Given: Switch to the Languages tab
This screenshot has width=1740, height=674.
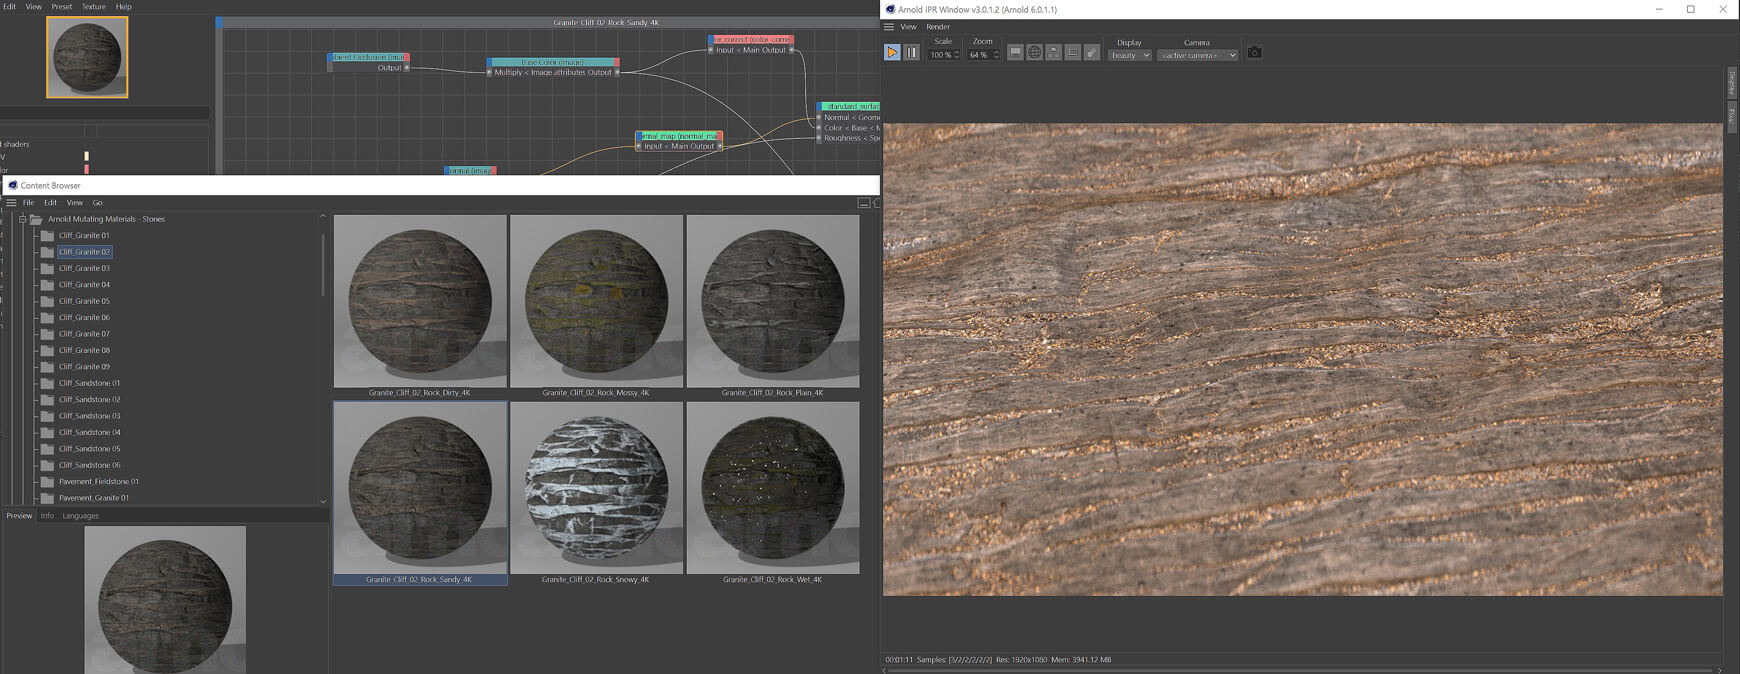Looking at the screenshot, I should (x=80, y=516).
